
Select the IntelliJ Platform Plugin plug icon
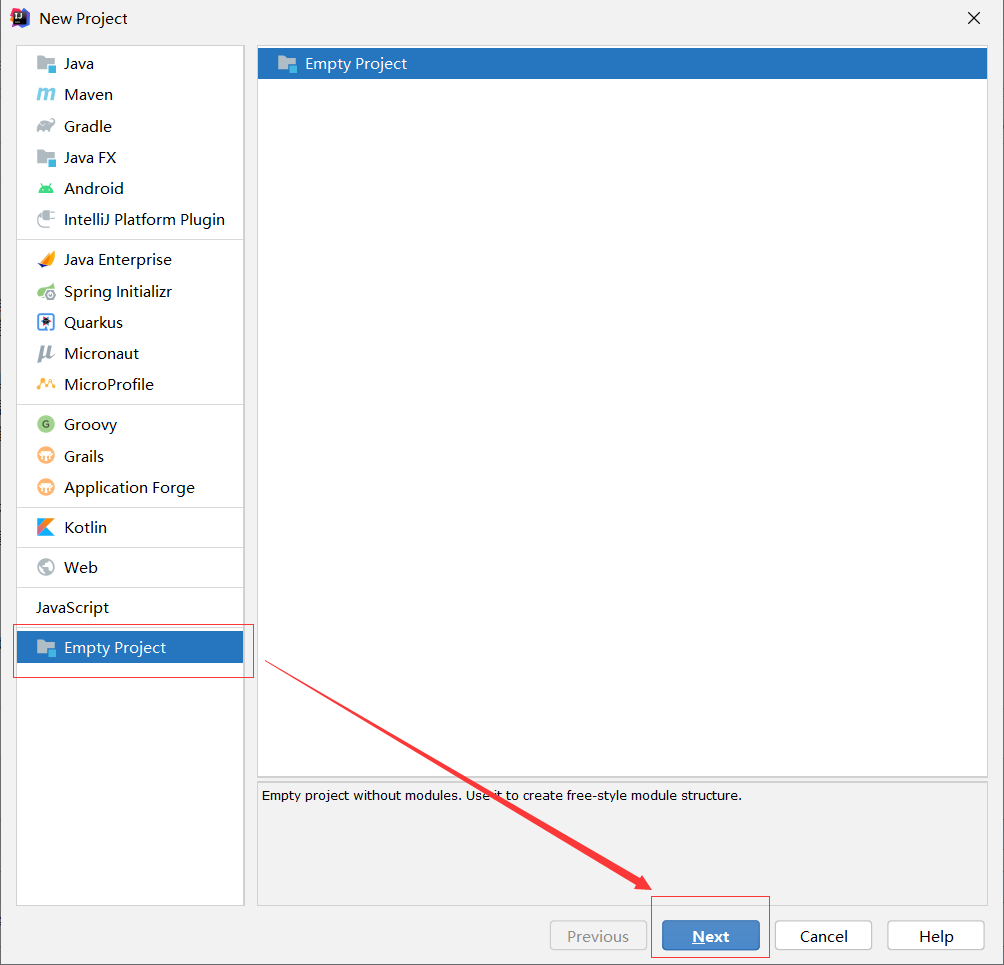point(46,219)
